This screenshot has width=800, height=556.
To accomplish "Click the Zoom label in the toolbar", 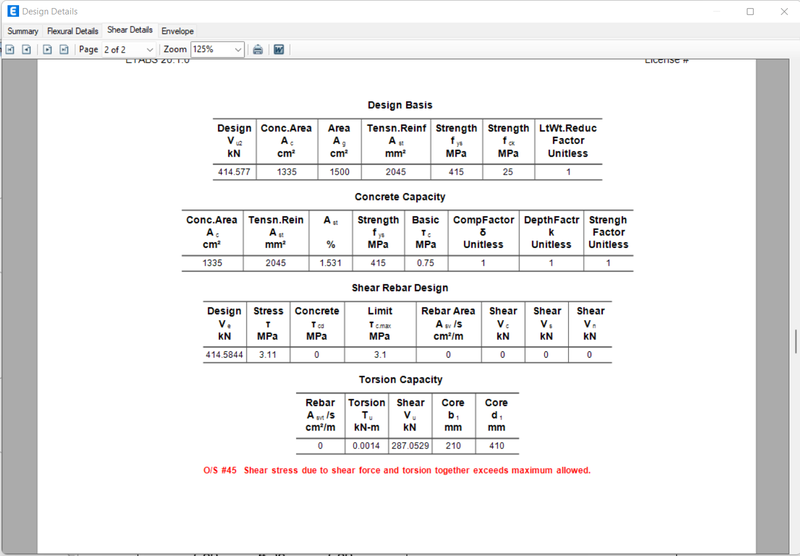I will click(175, 49).
